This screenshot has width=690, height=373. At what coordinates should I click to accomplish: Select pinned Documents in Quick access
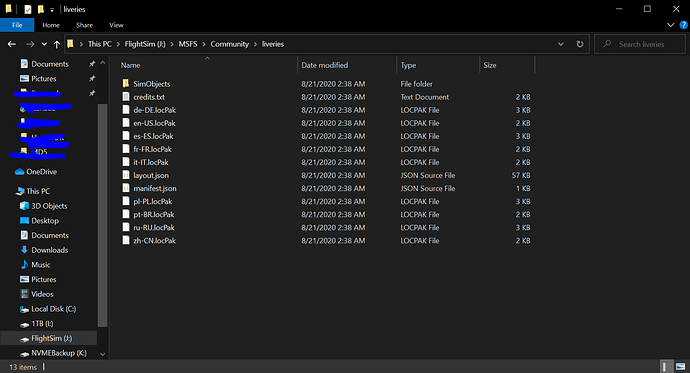coord(50,64)
